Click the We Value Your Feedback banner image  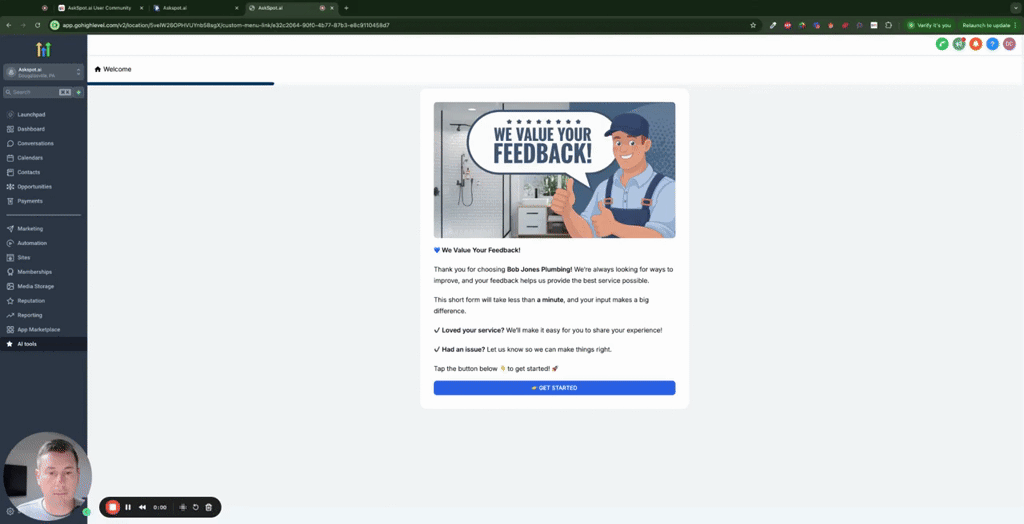point(554,170)
